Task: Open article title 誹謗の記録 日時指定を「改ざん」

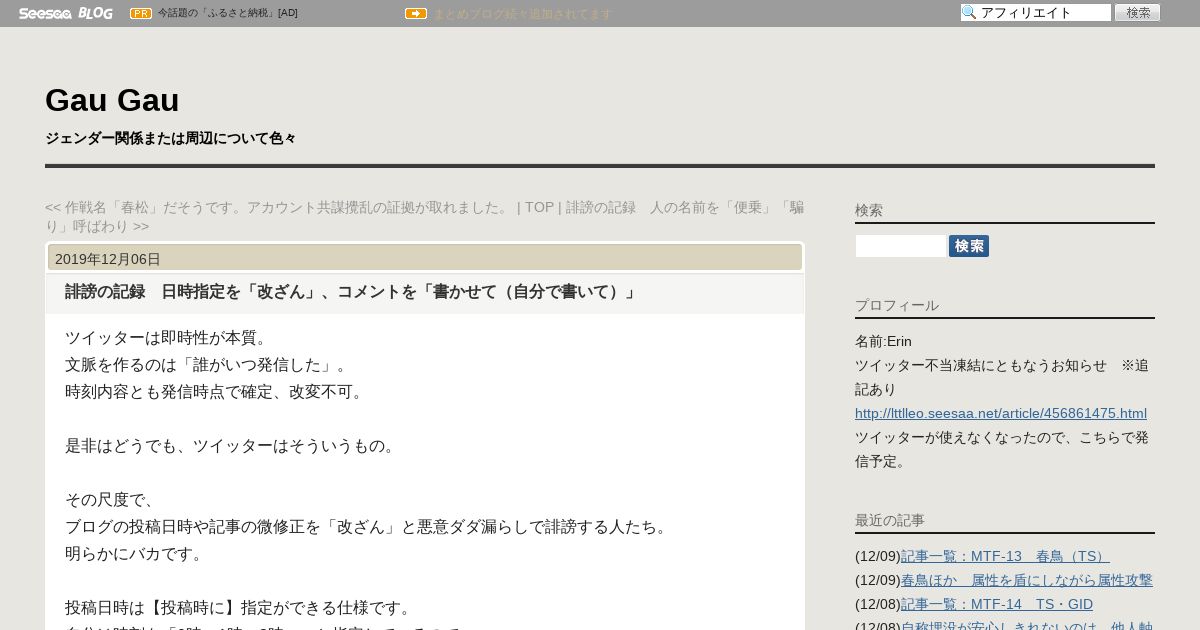Action: (x=351, y=292)
